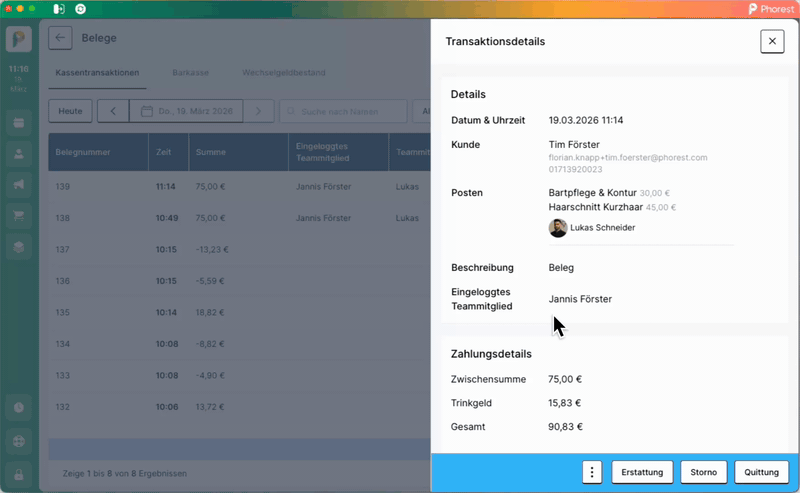800x493 pixels.
Task: Open the shopping cart icon in sidebar
Action: 19,216
